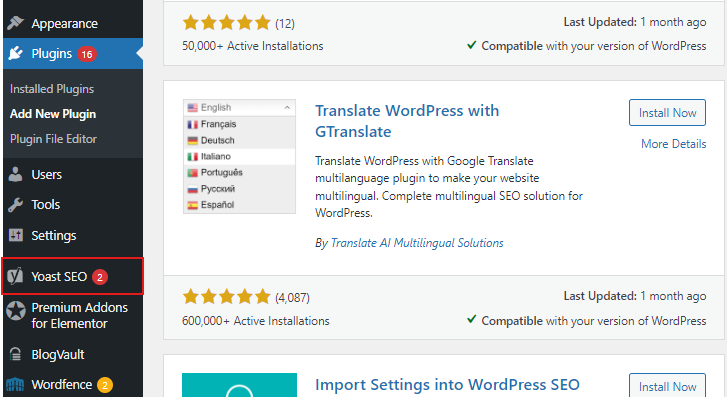Select Add New Plugin submenu item

coord(53,114)
